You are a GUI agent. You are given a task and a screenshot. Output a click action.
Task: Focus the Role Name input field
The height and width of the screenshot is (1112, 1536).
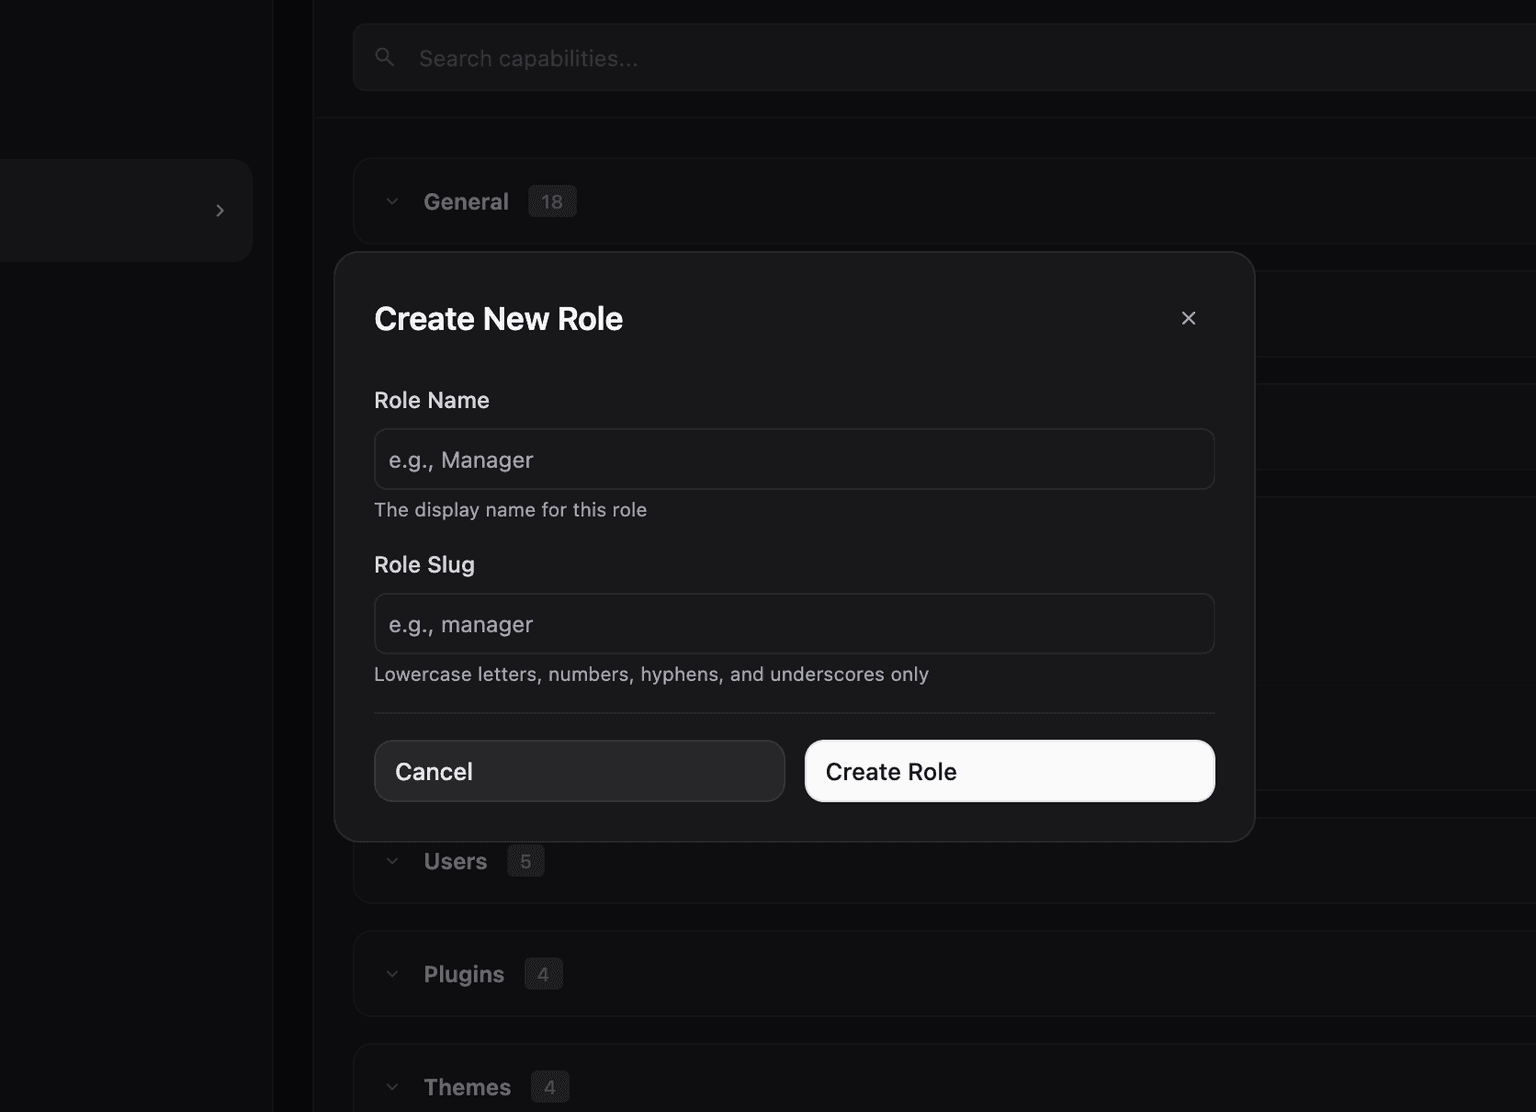[793, 459]
